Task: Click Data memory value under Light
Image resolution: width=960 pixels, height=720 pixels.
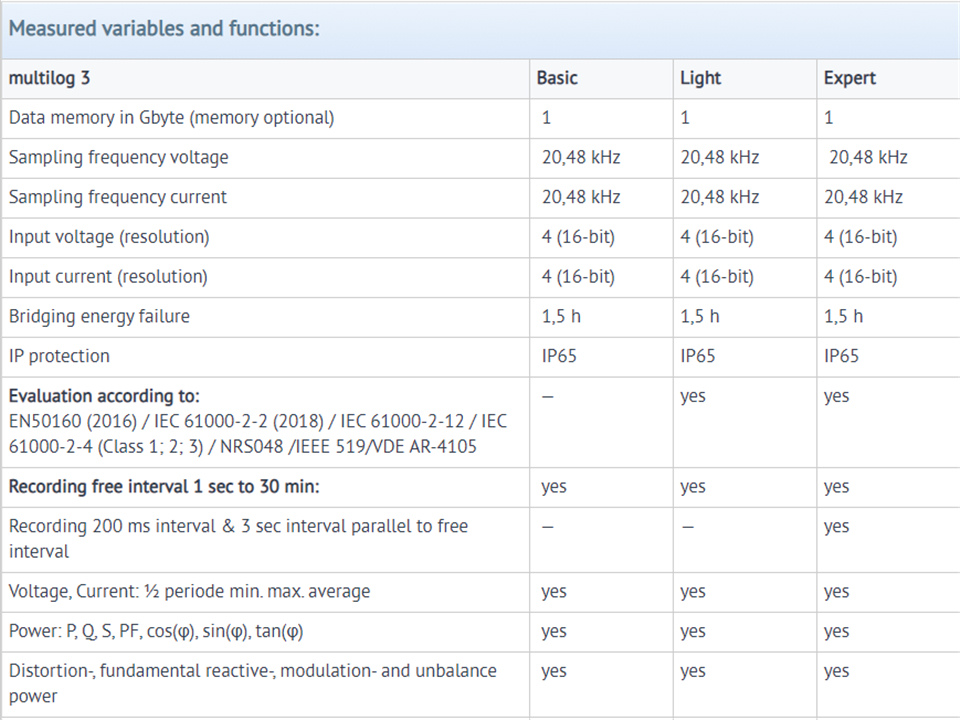Action: pos(685,118)
